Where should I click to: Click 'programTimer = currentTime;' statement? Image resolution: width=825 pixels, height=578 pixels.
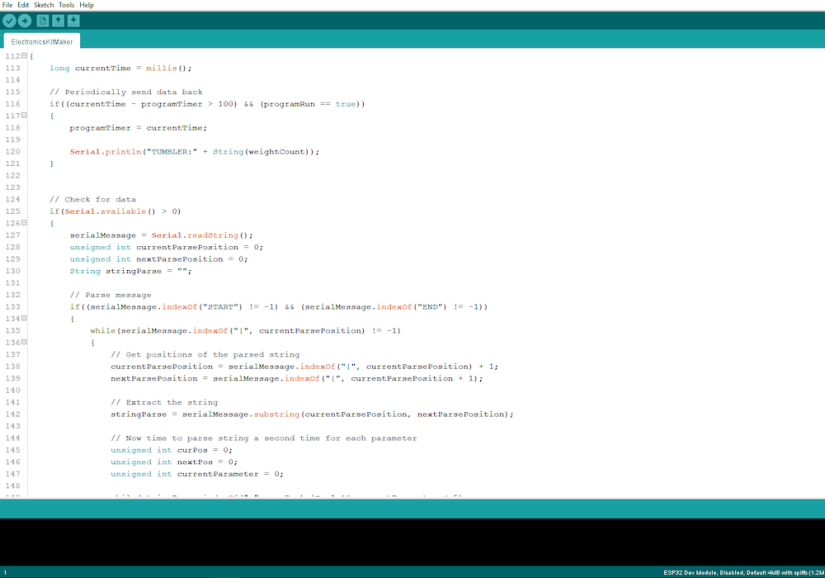138,128
